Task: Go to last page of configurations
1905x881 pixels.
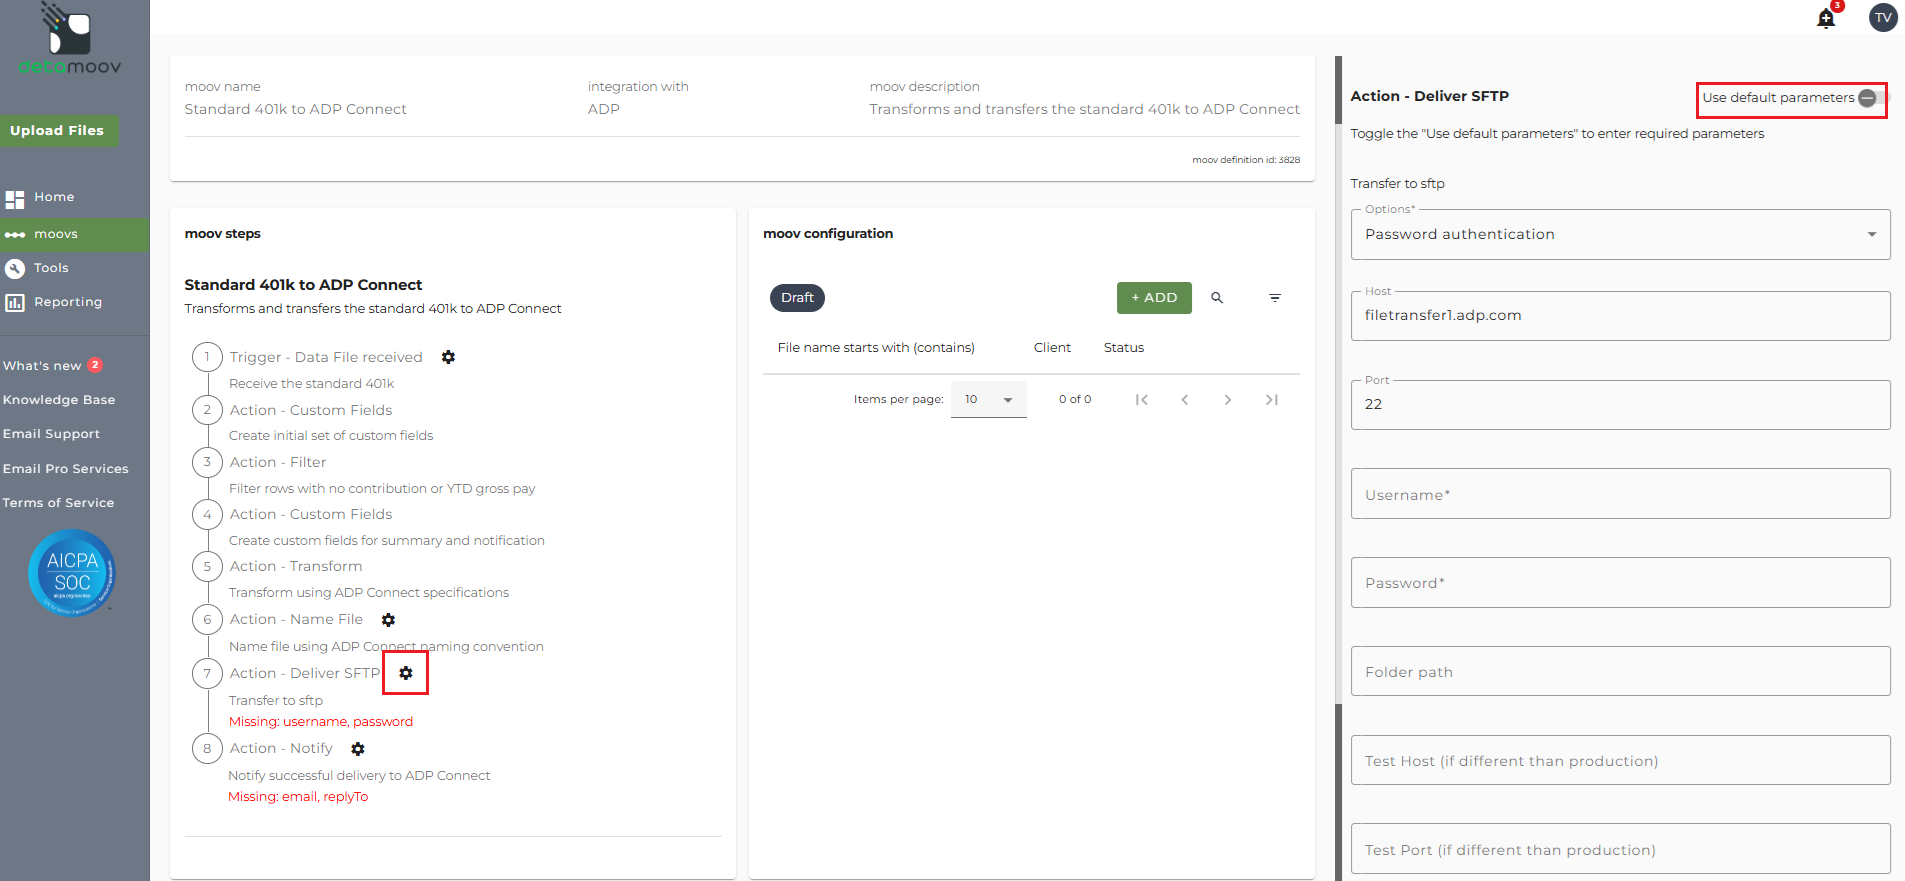Action: [1272, 400]
